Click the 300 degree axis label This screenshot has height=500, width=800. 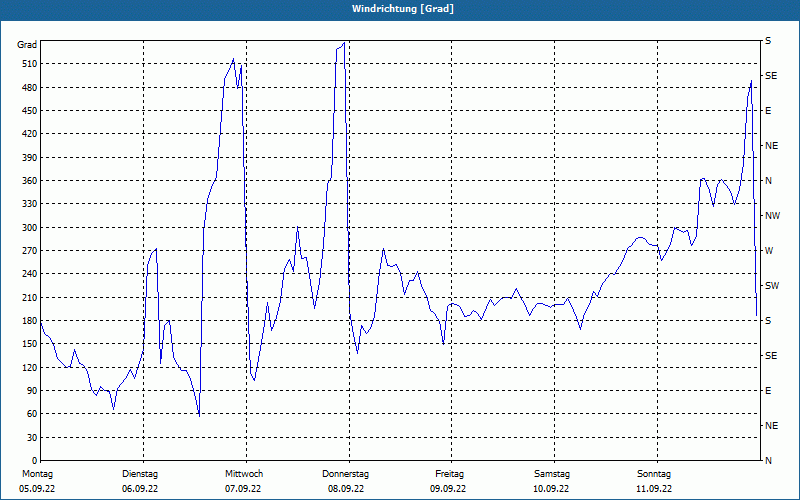coord(31,227)
